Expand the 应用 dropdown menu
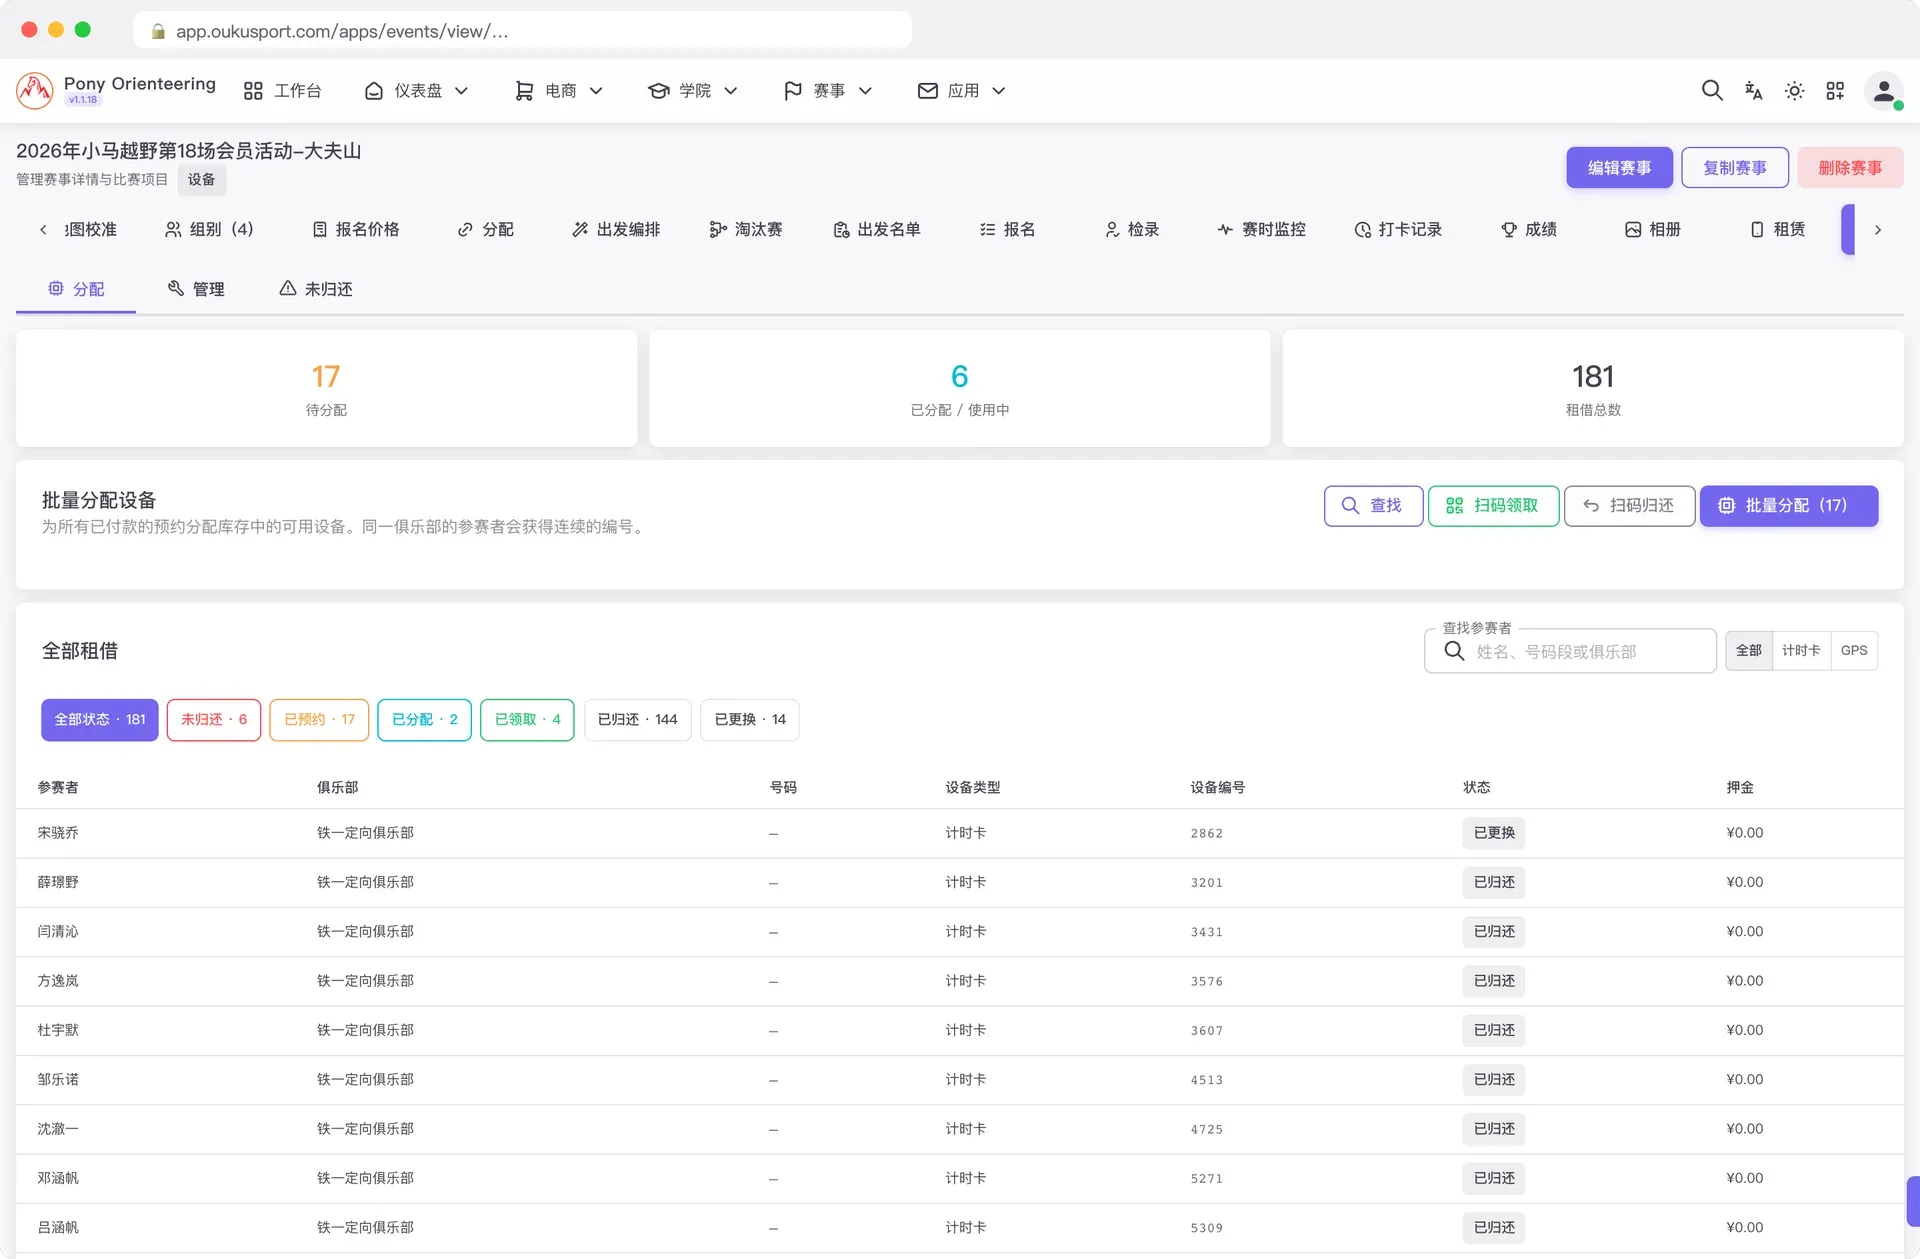 961,91
